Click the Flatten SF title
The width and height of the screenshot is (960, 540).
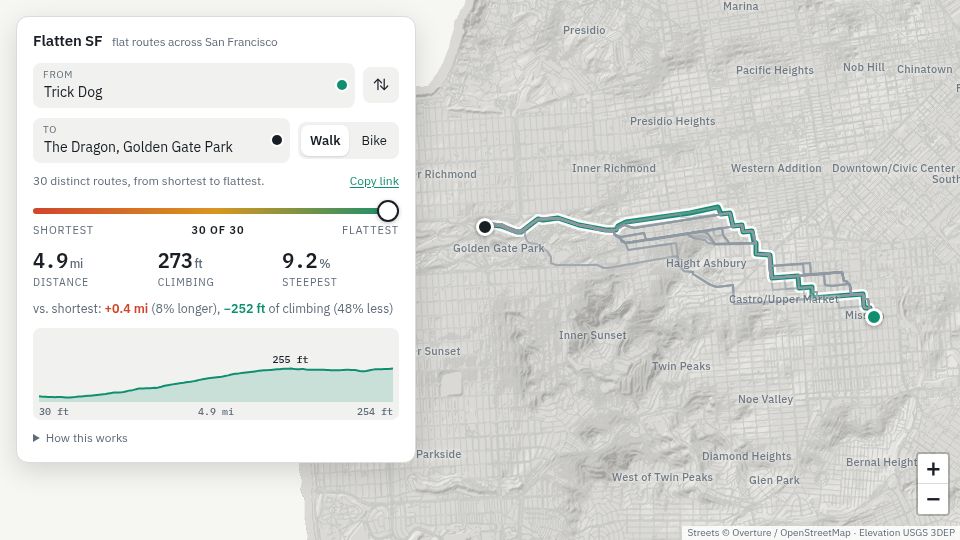pos(67,41)
